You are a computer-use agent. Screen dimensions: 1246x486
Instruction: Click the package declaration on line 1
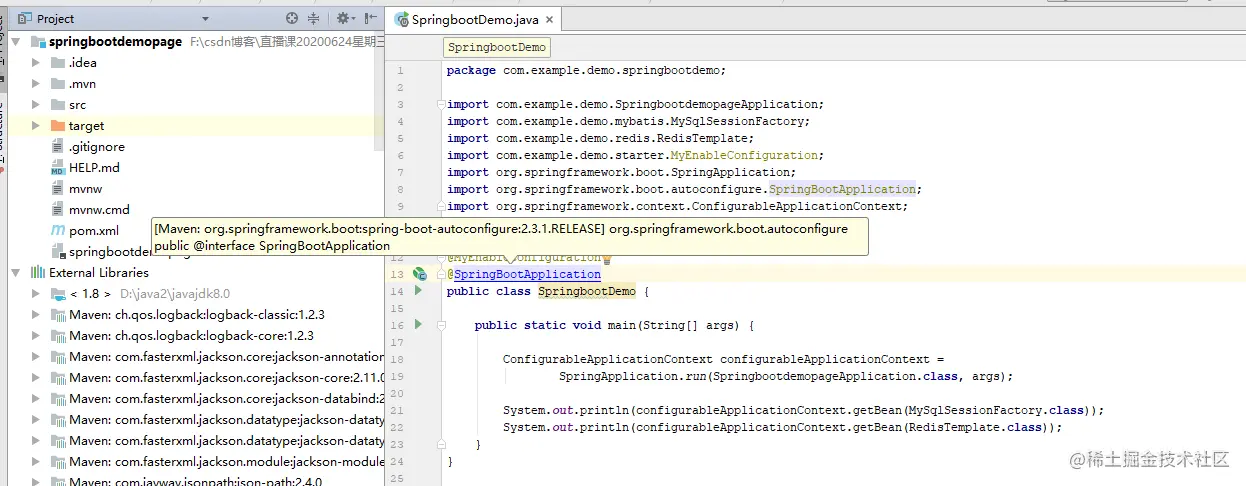click(586, 70)
